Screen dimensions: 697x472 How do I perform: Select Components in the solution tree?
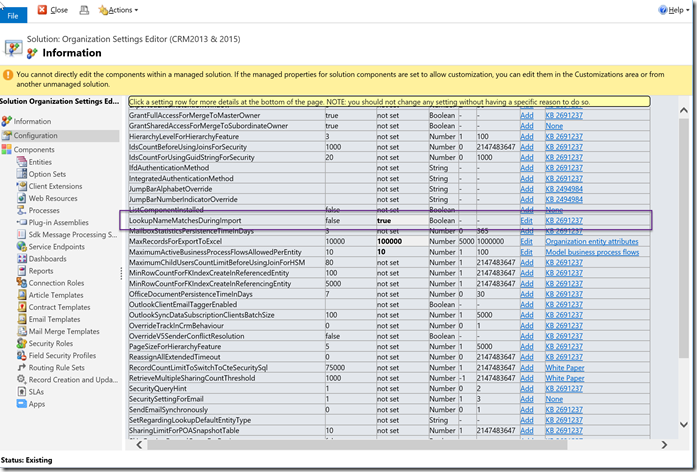pyautogui.click(x=34, y=150)
